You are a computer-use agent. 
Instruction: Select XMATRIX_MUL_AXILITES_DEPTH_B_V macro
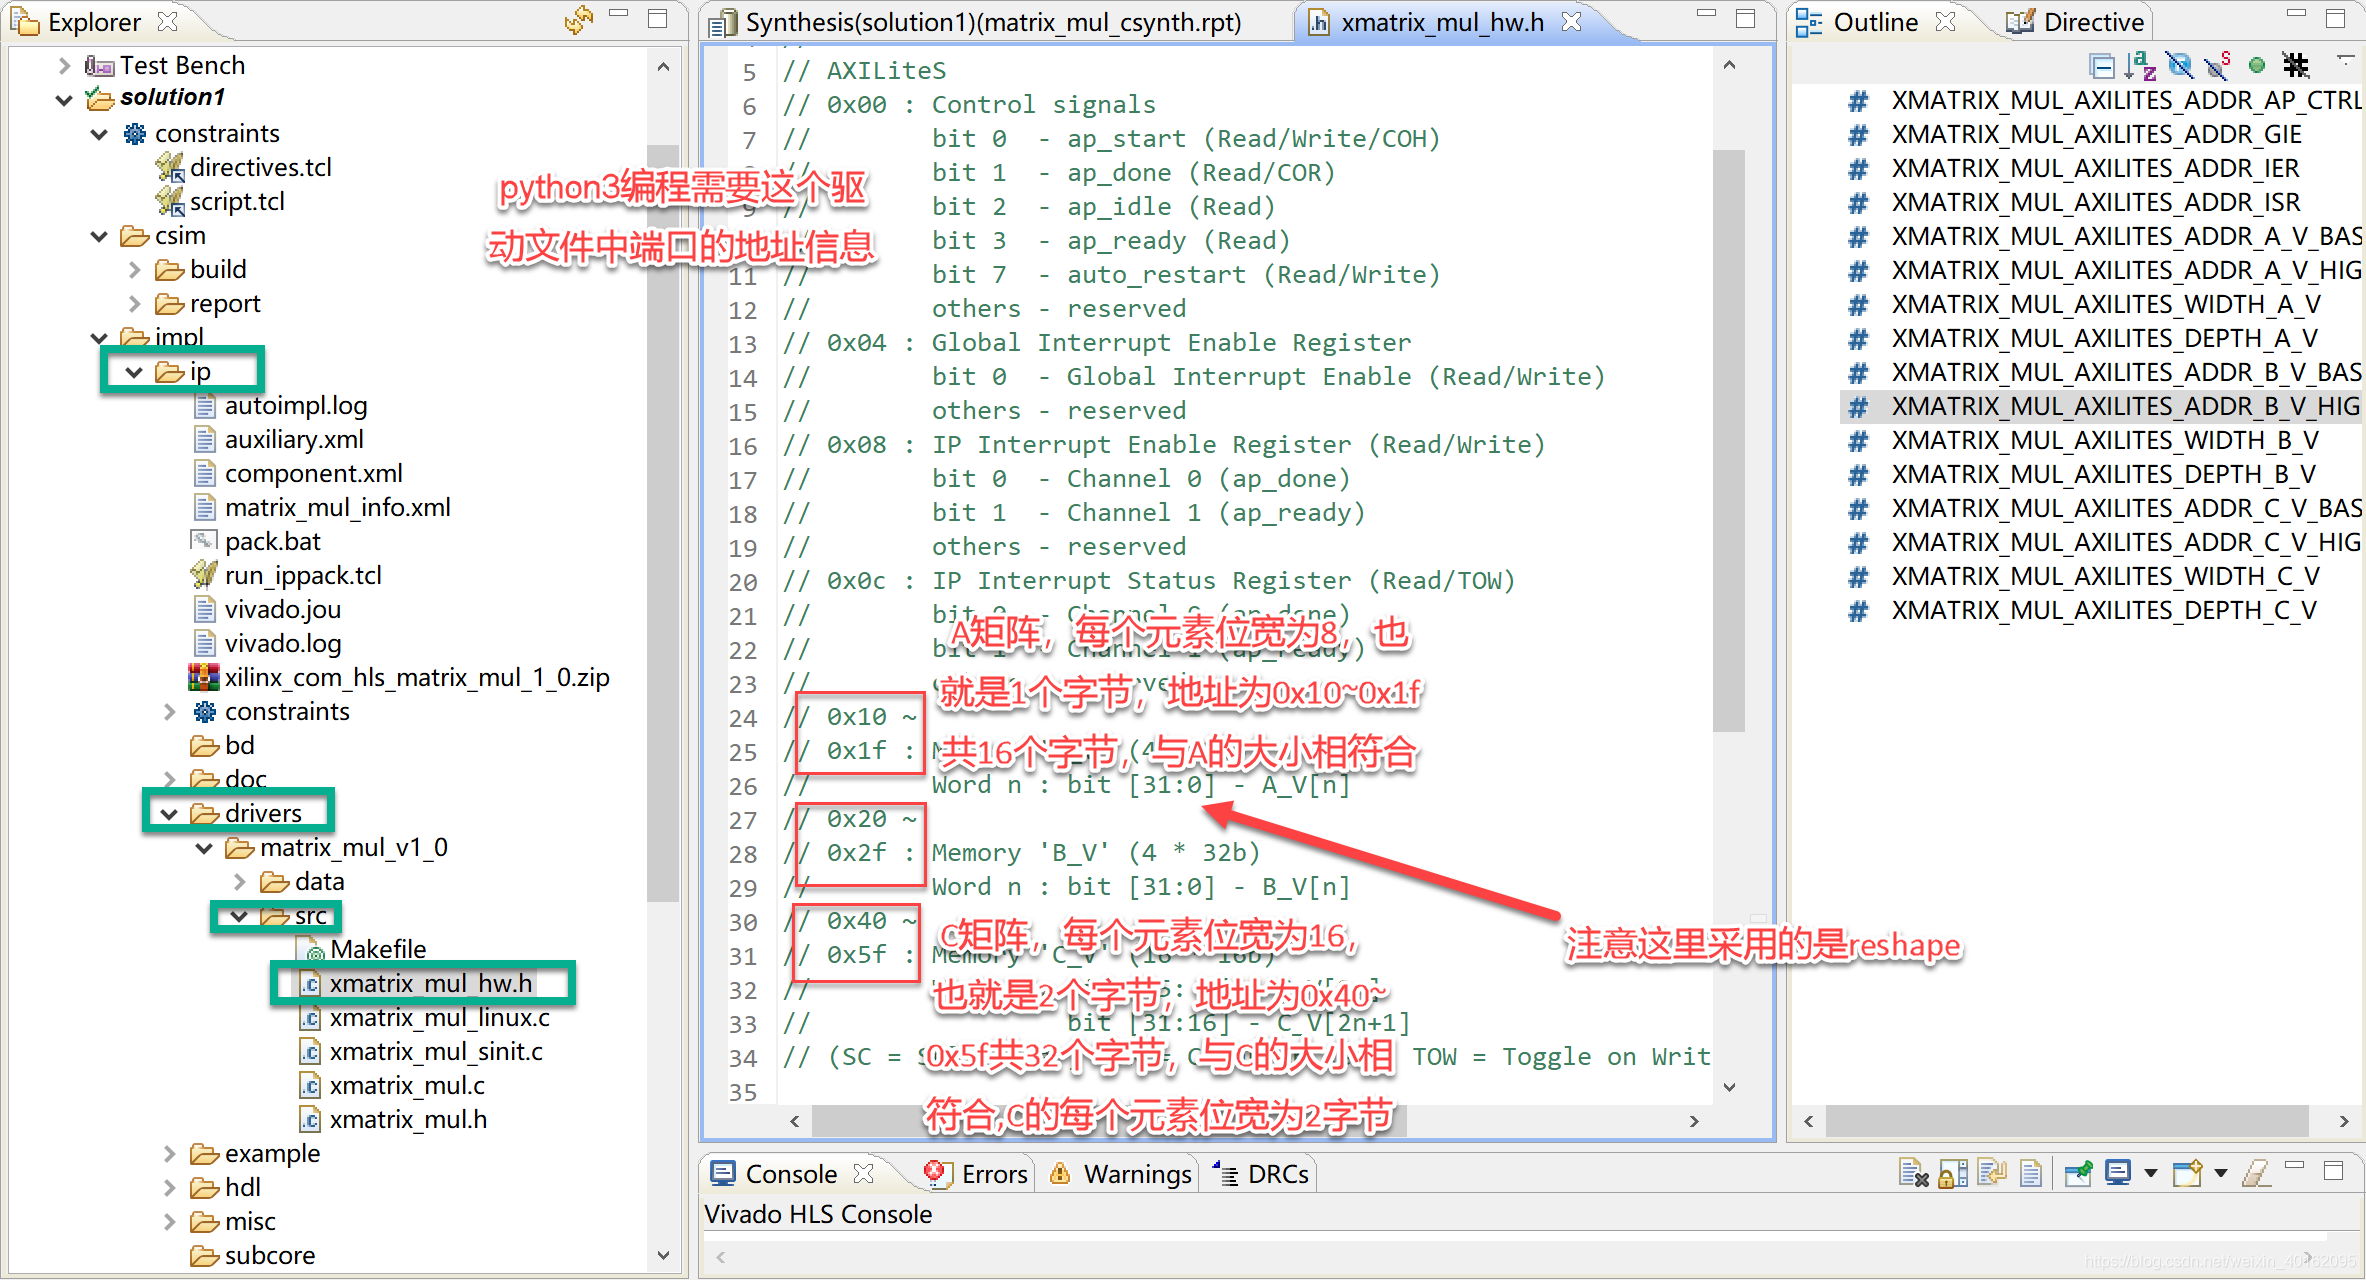[x=2104, y=474]
